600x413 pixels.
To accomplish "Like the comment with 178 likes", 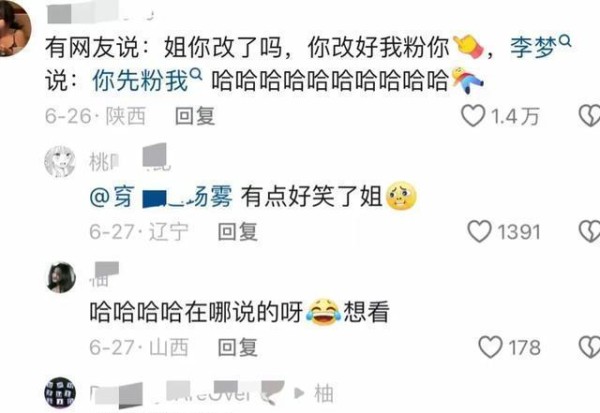I will click(x=491, y=347).
